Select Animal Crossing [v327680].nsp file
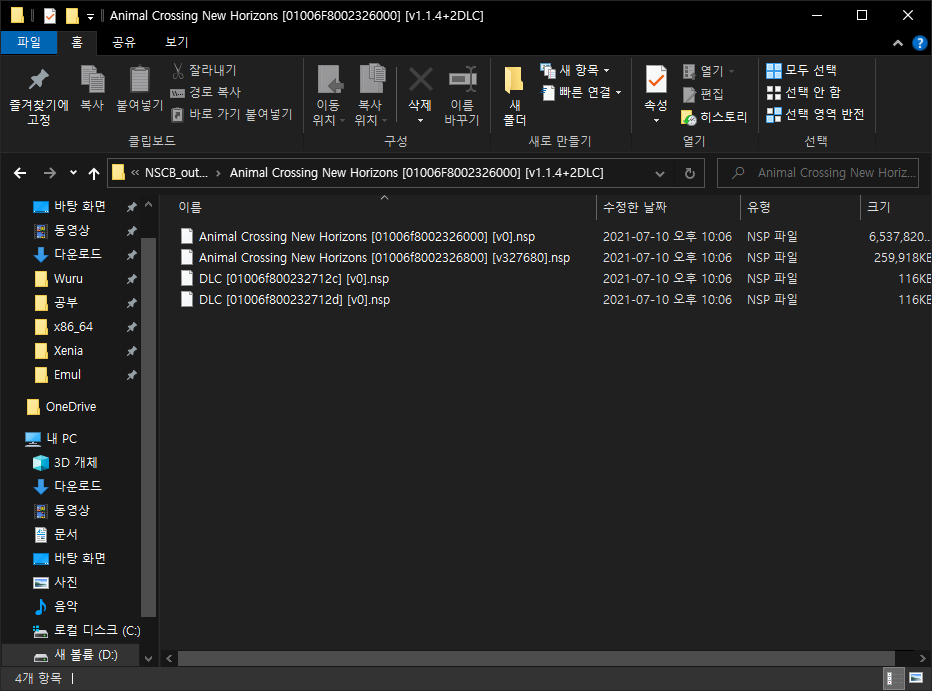Screen dimensions: 932x691 [x=384, y=258]
